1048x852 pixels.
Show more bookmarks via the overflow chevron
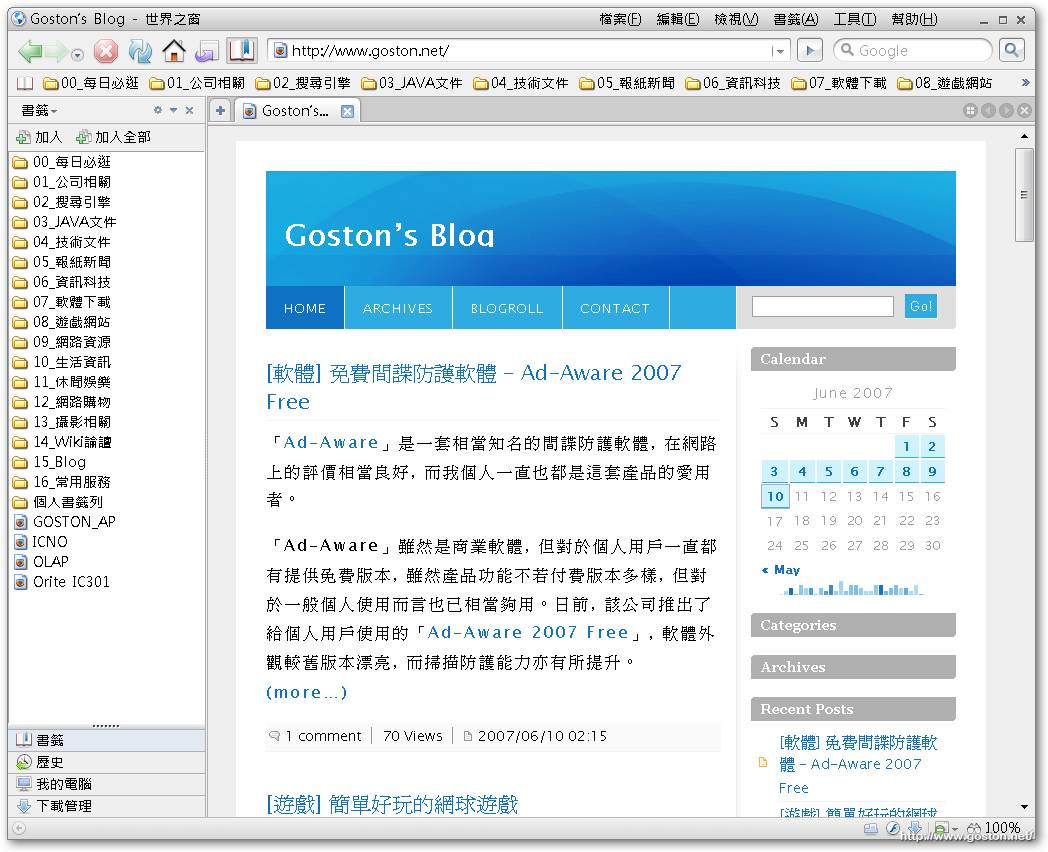coord(1025,83)
